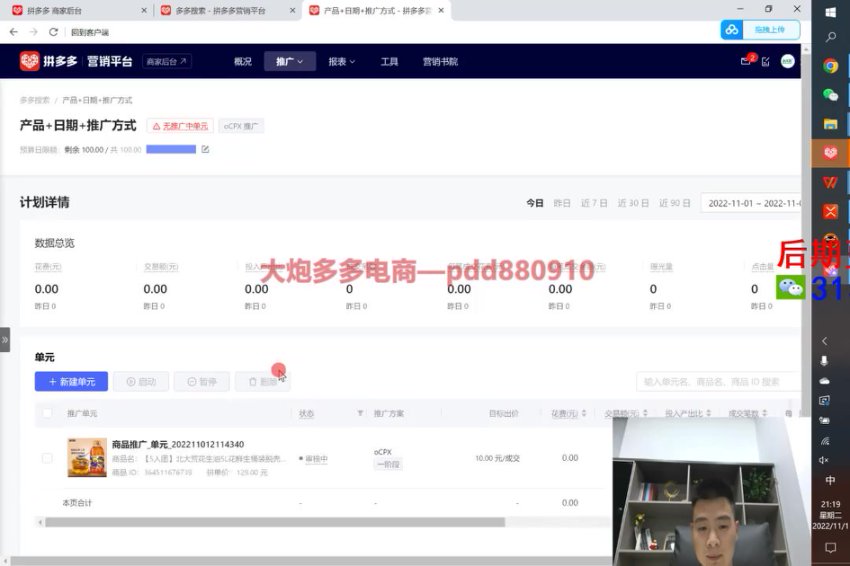The image size is (850, 566).
Task: Open the 工具 menu item
Action: pyautogui.click(x=389, y=61)
